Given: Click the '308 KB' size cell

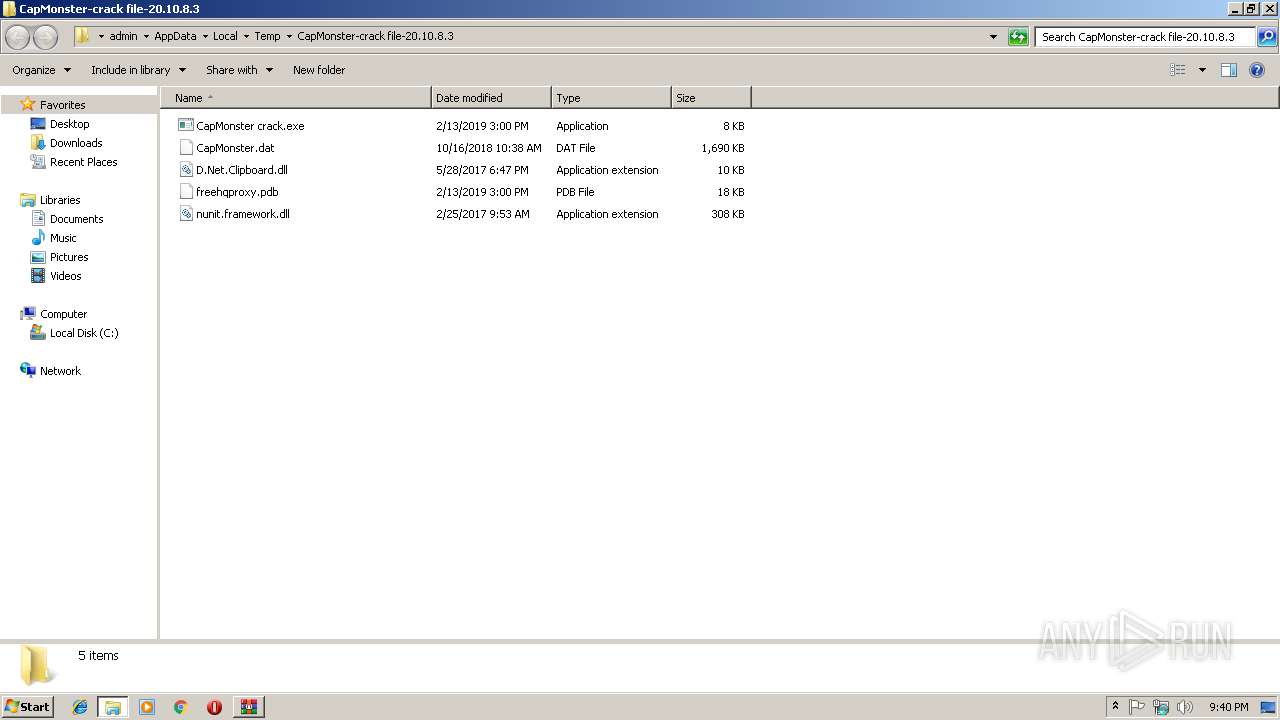Looking at the screenshot, I should (x=728, y=214).
